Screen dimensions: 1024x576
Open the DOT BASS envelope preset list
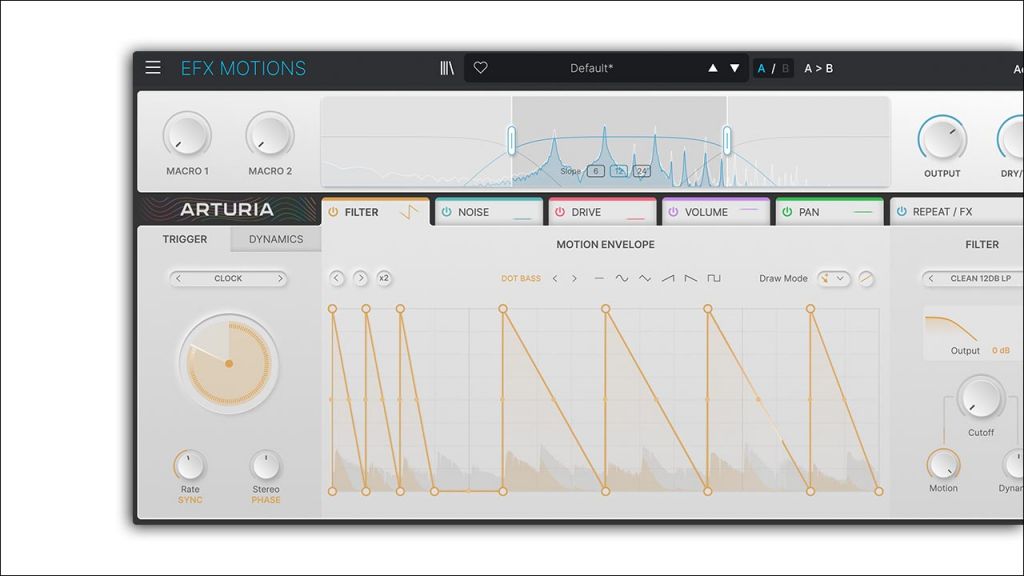pos(520,278)
